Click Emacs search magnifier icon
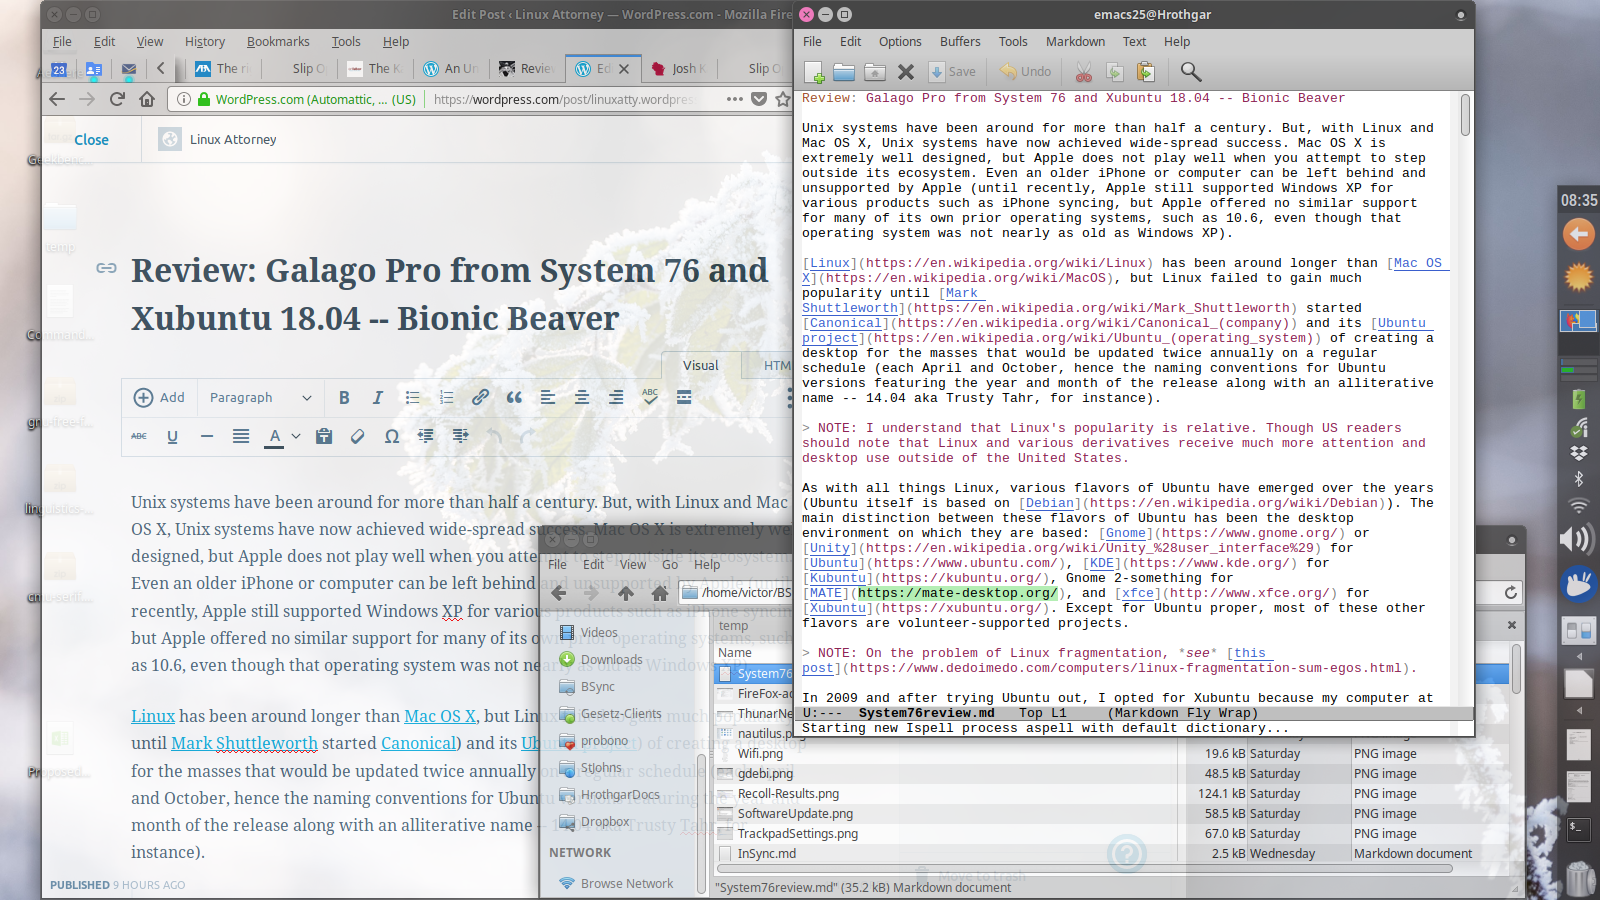This screenshot has width=1600, height=900. pyautogui.click(x=1191, y=72)
